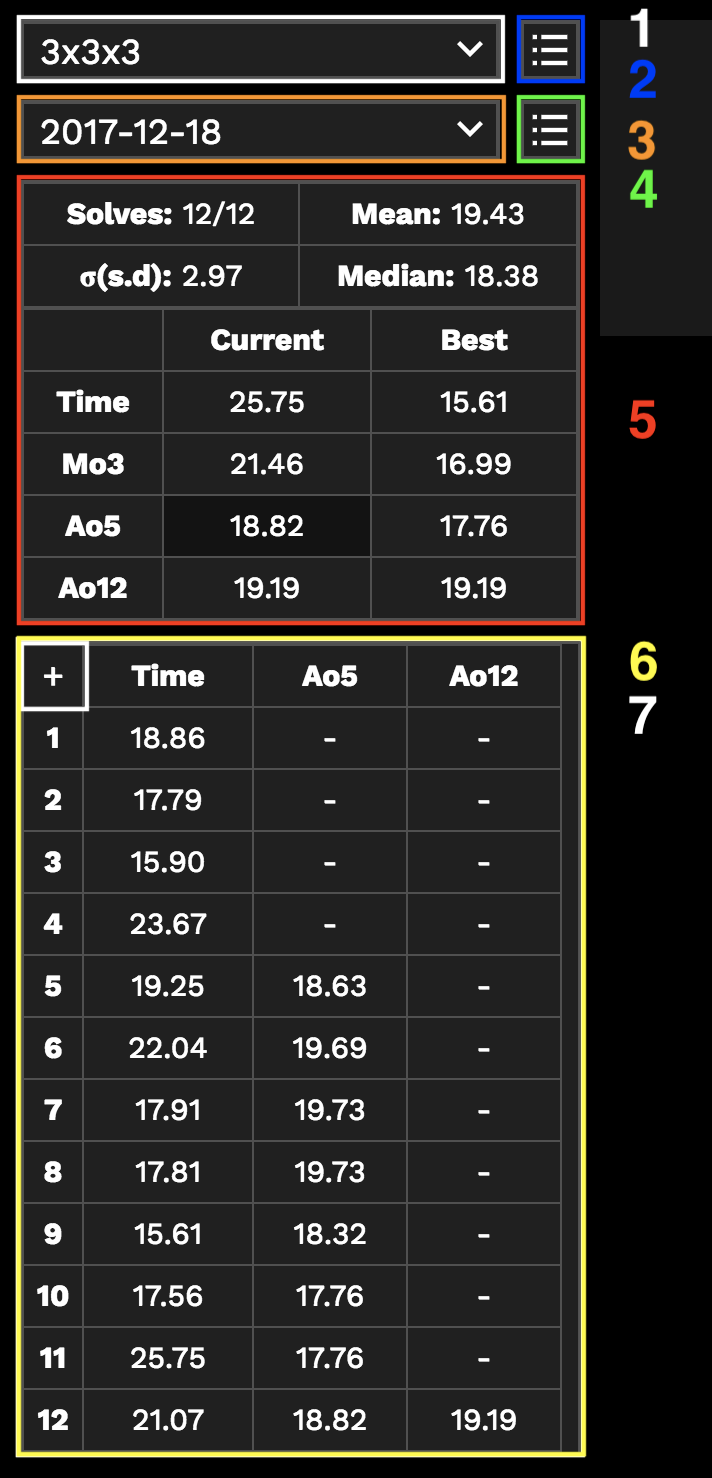Screen dimensions: 712x1478
Task: Click the Ao5 column header in solve list
Action: (x=330, y=676)
